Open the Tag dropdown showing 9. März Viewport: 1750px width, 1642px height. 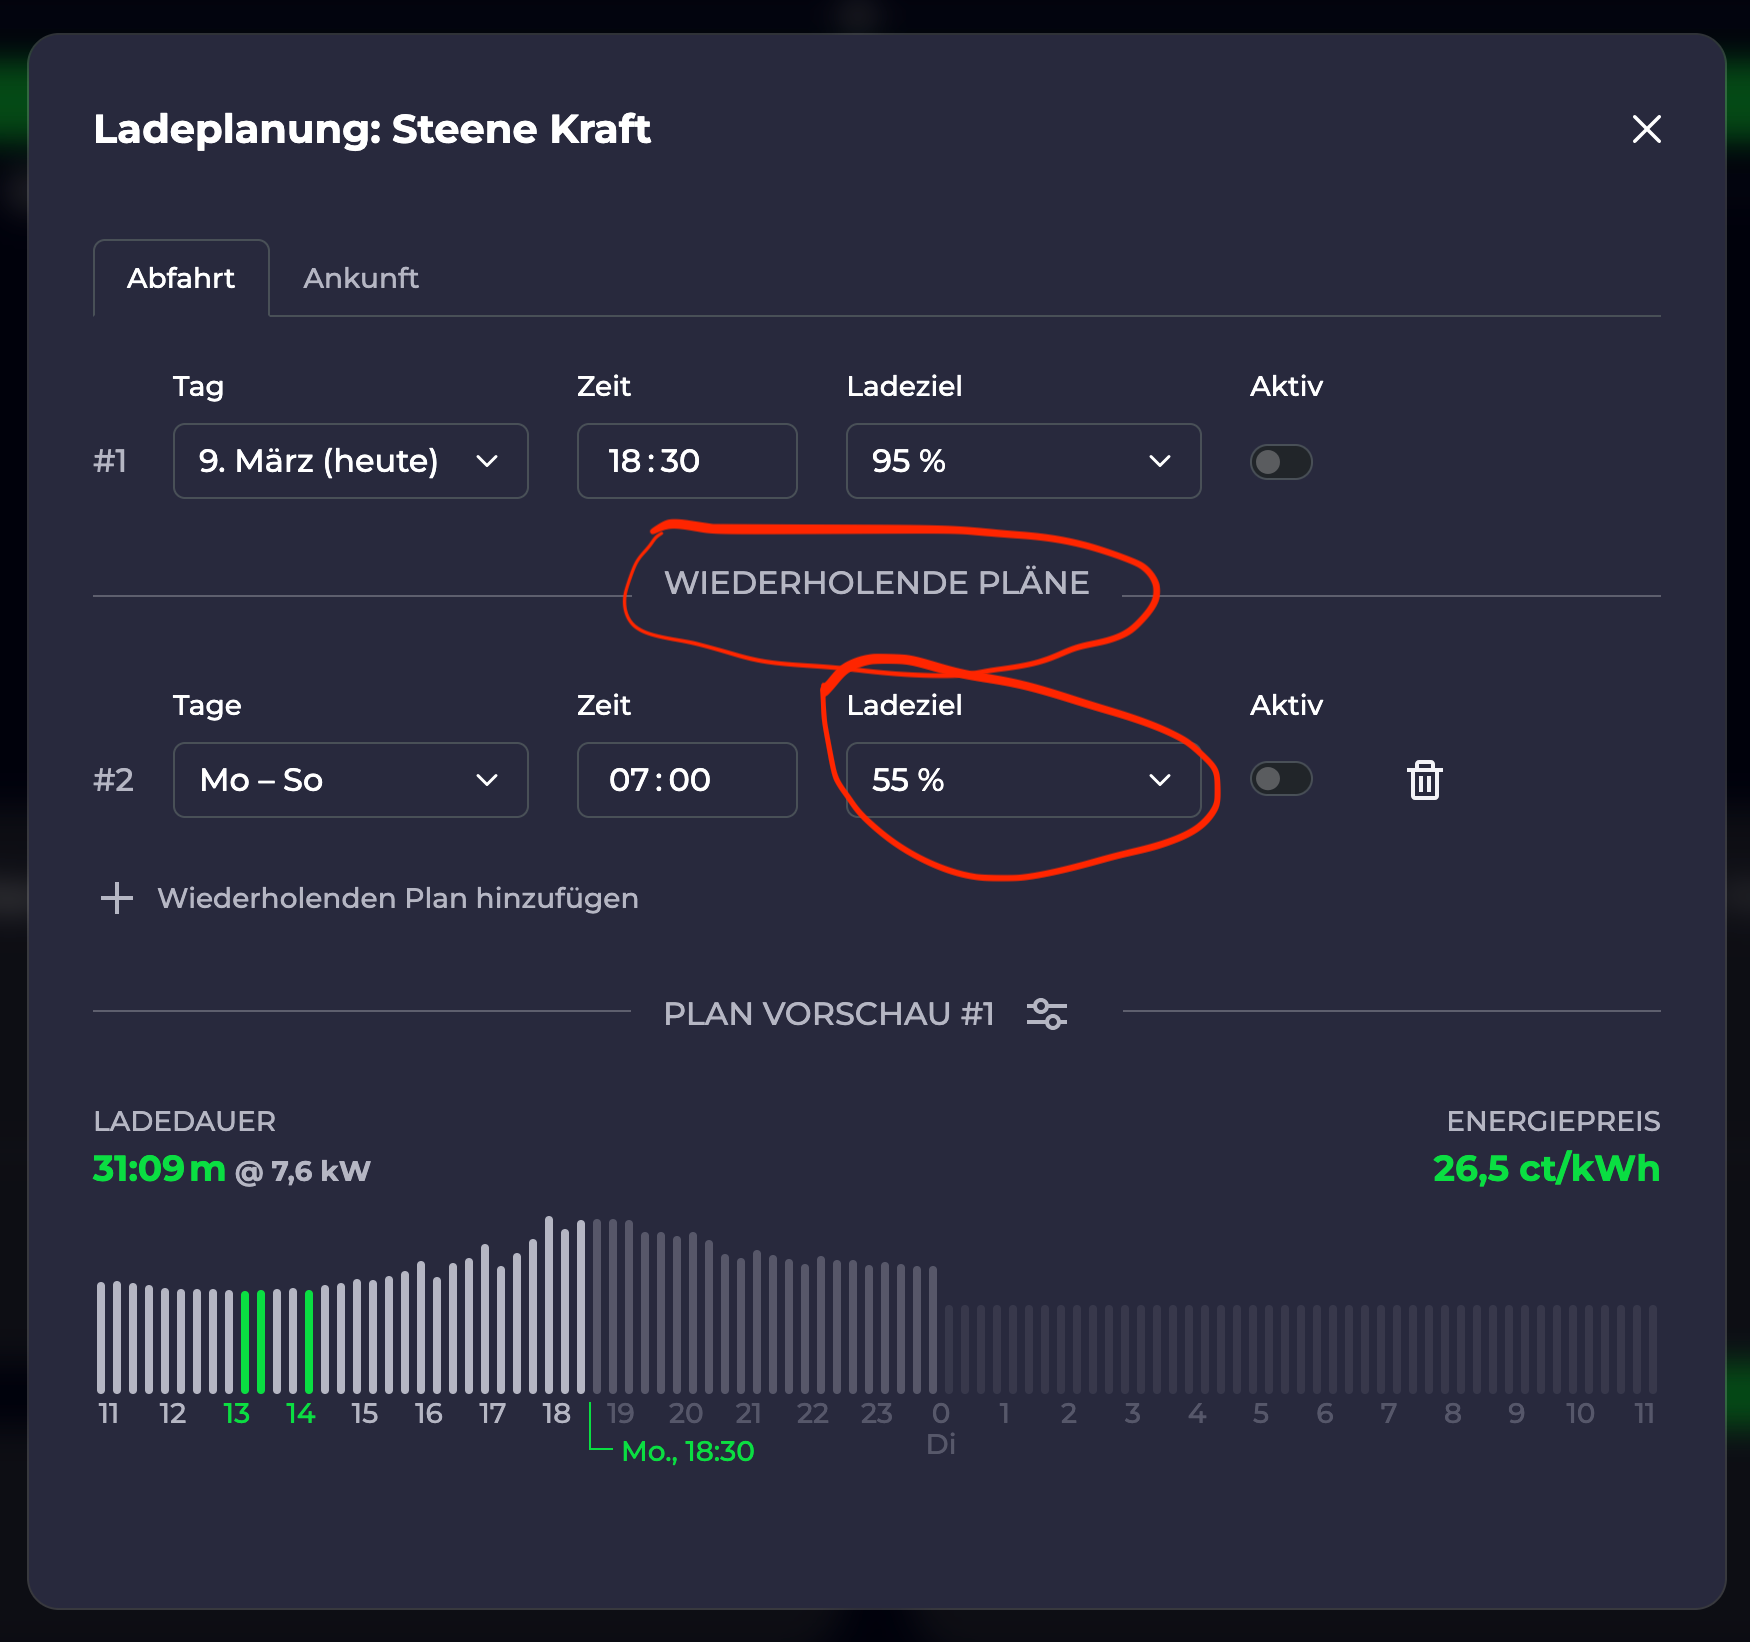click(x=350, y=461)
